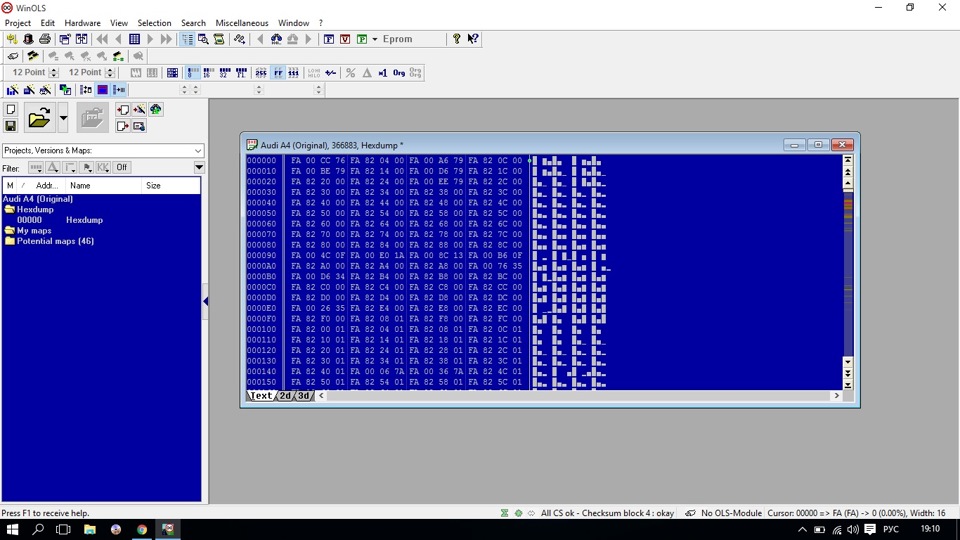Go to next map with right arrow
Viewport: 960px width, 540px height.
pos(150,39)
